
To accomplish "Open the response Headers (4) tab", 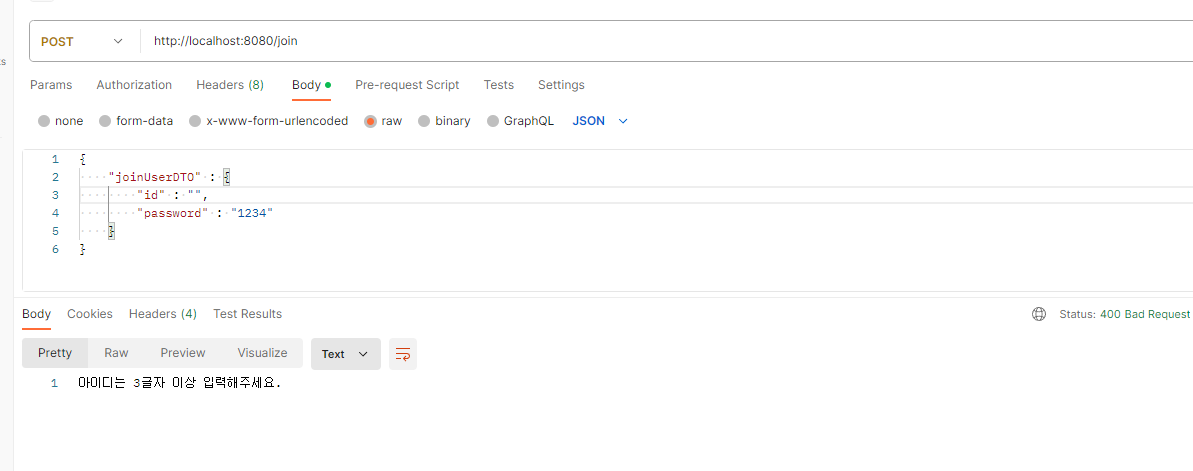I will (163, 314).
